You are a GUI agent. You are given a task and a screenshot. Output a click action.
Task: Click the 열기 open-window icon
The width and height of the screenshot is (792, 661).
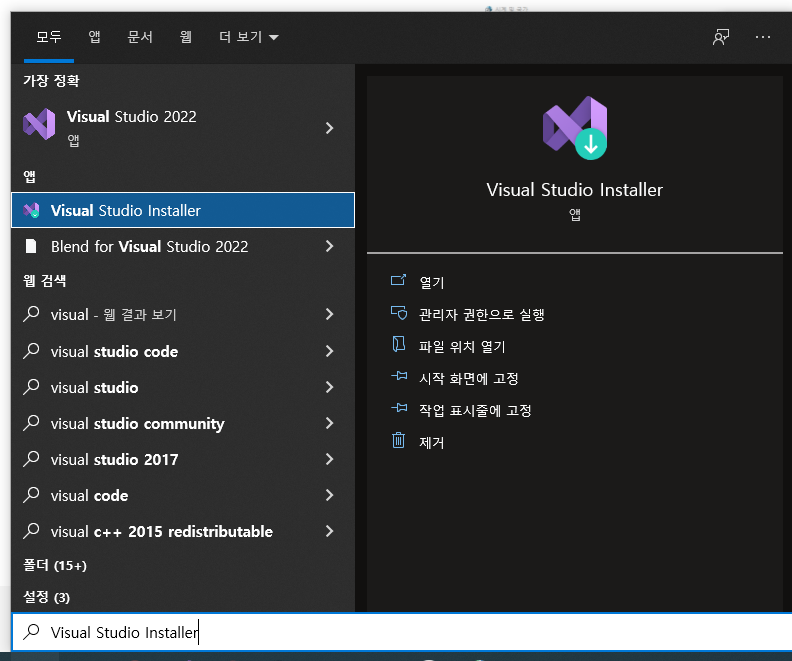coord(398,280)
